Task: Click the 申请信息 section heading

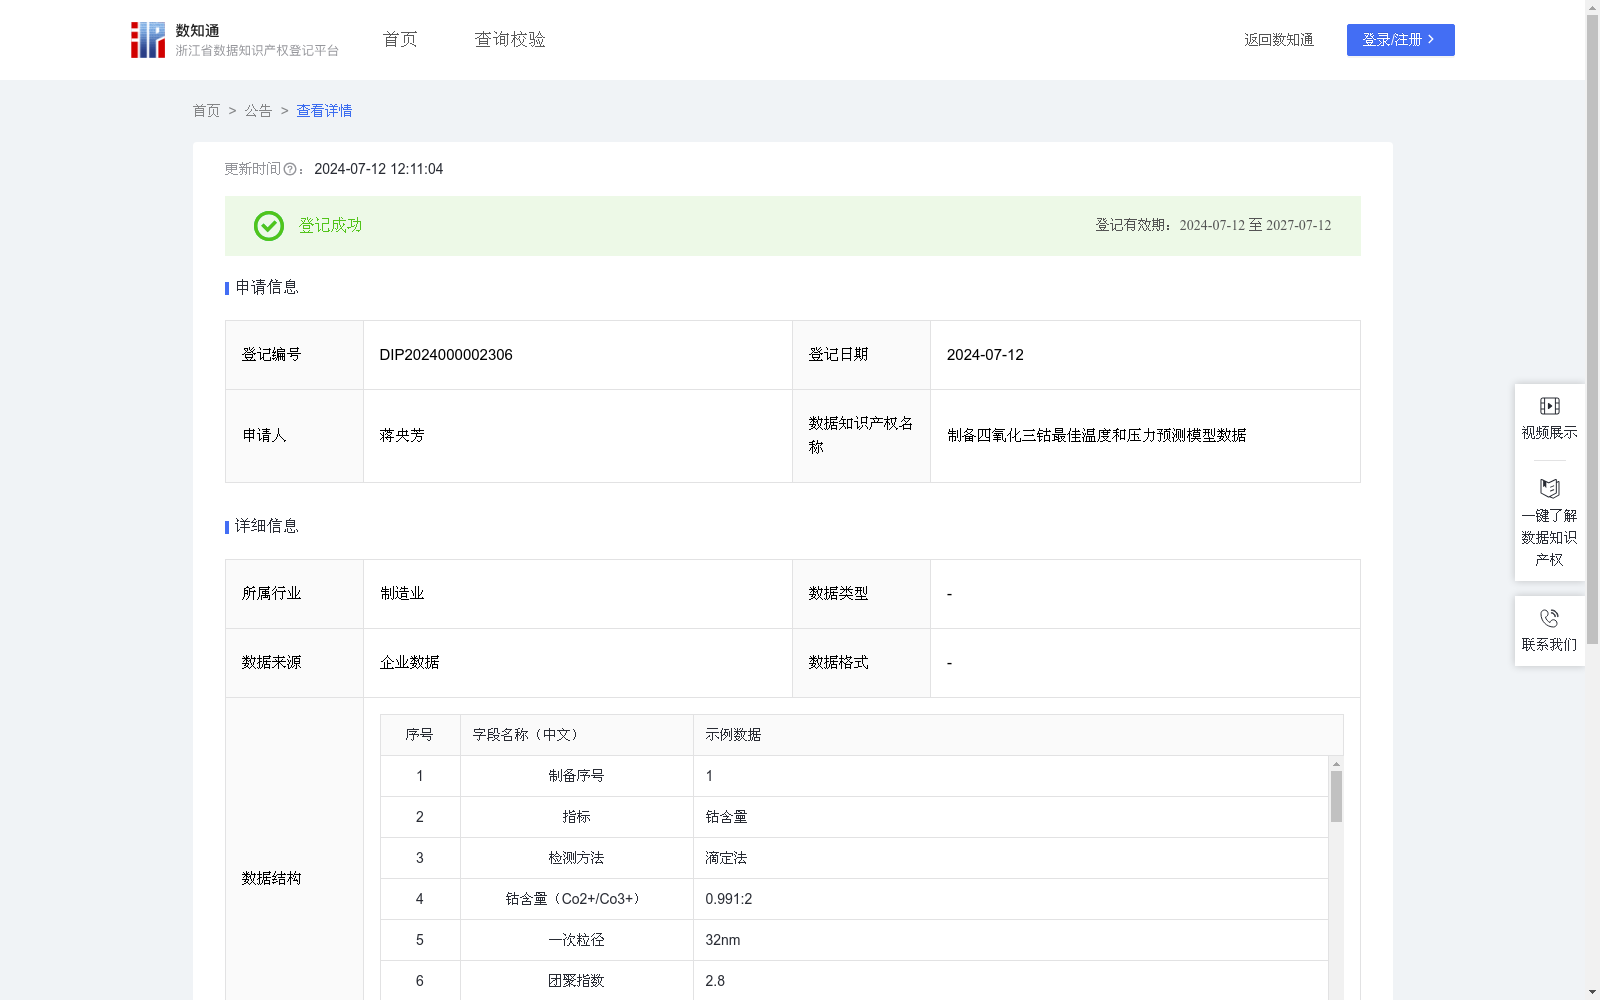Action: [267, 288]
